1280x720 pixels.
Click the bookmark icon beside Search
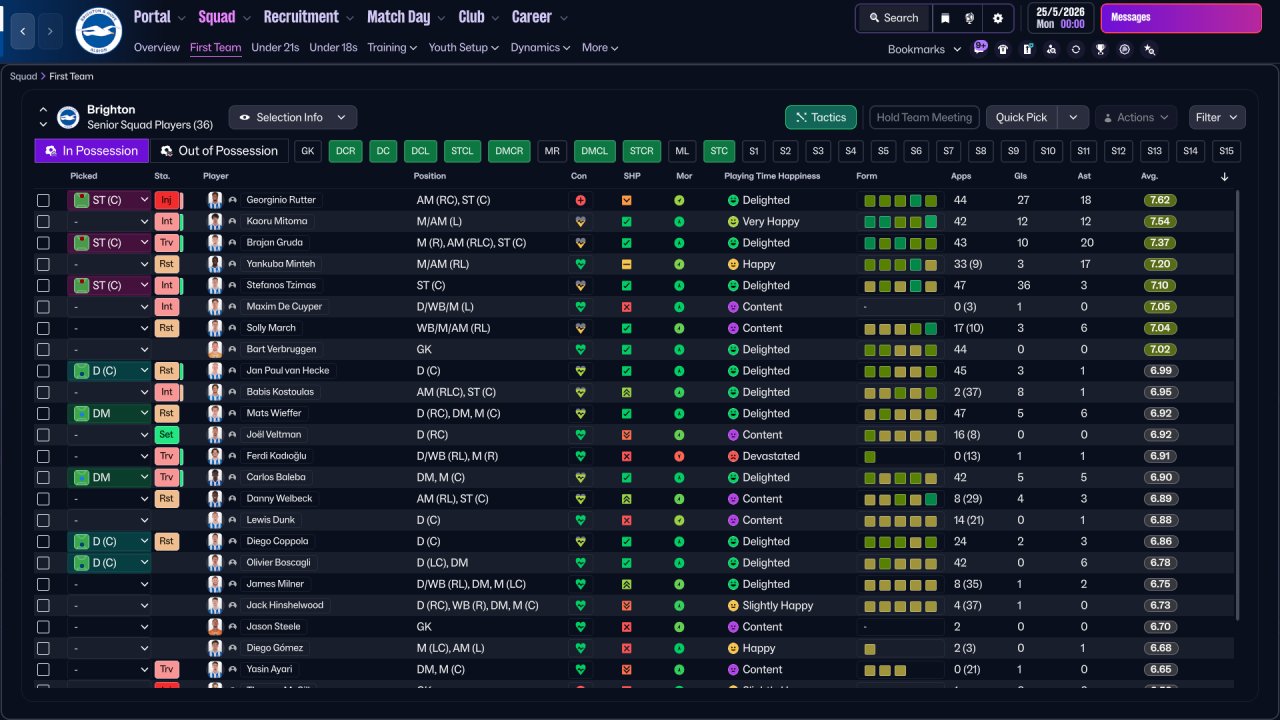(x=945, y=18)
